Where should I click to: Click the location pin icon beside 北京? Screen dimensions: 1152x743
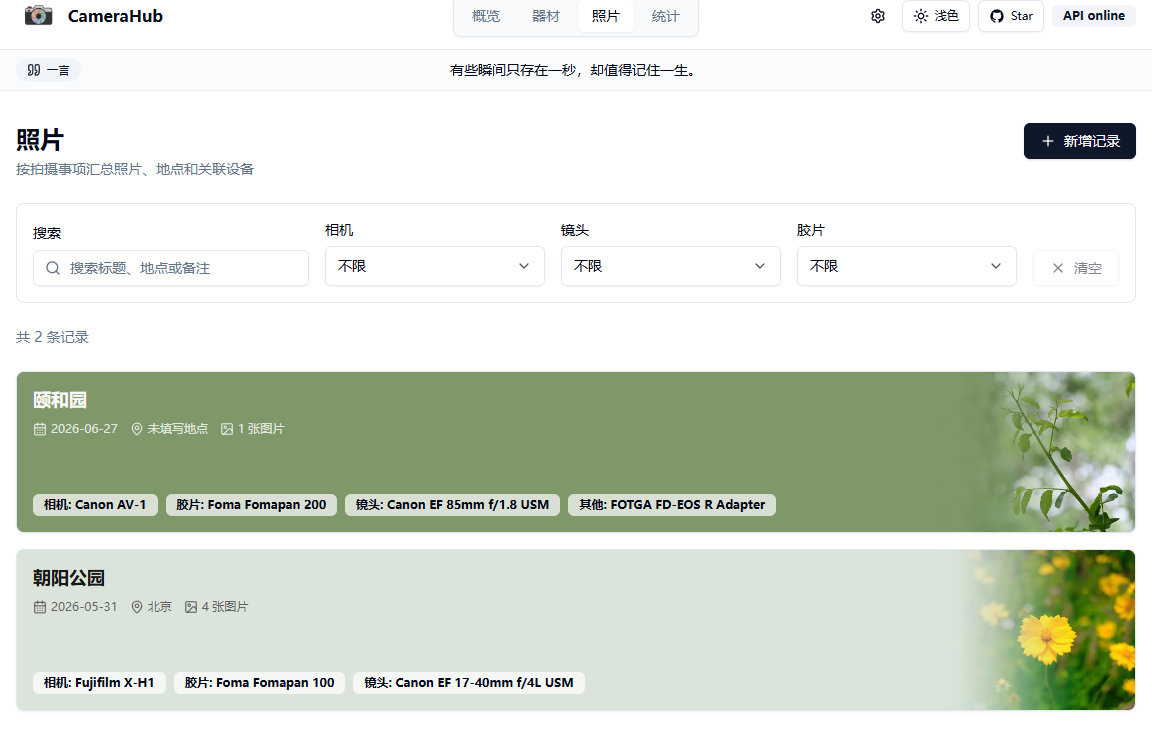coord(137,607)
